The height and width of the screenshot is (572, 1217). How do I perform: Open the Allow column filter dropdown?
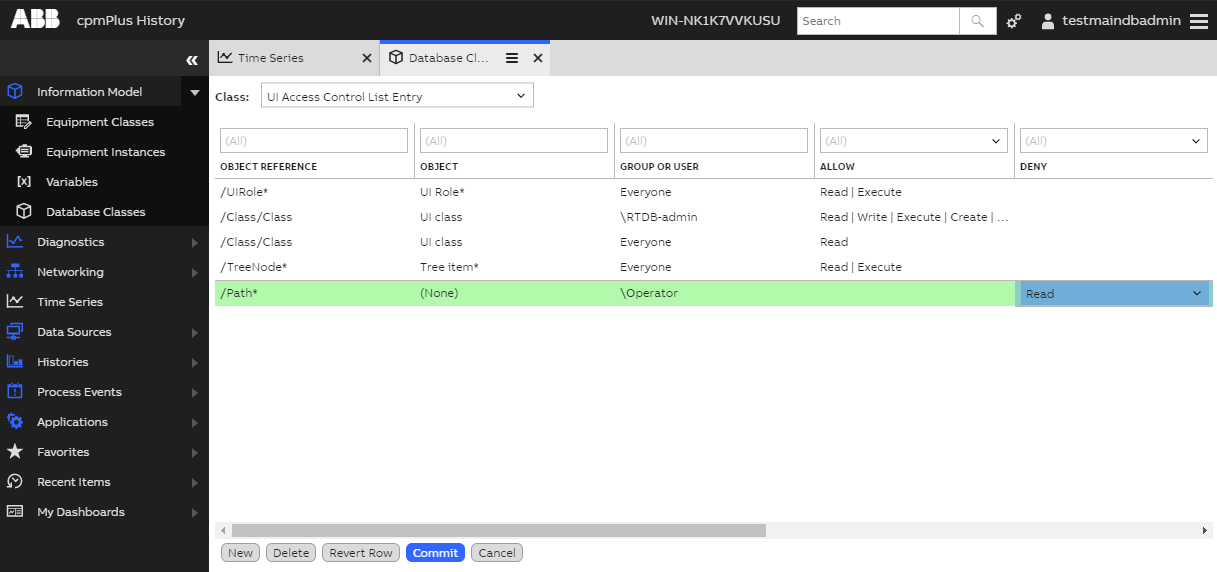[996, 141]
